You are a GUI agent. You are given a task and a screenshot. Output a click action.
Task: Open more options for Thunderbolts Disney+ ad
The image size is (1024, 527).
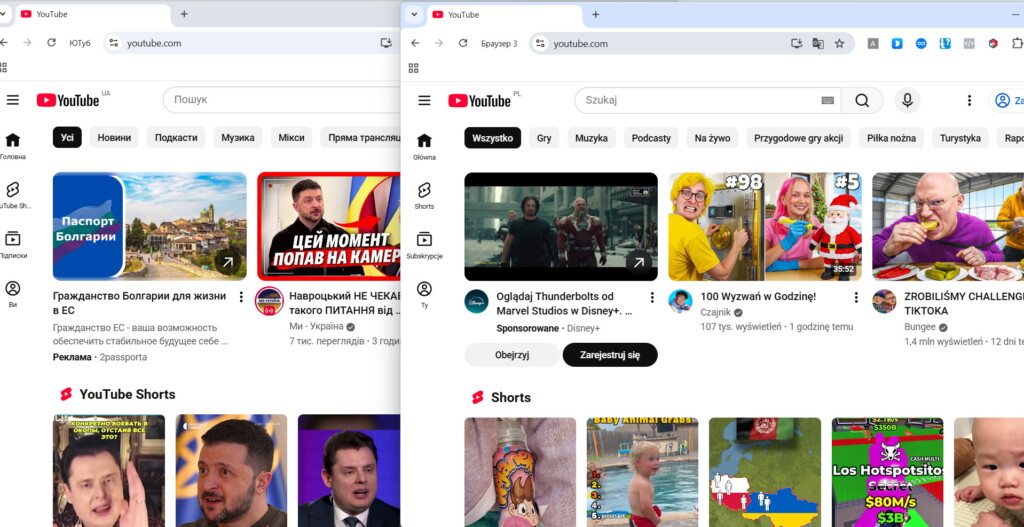(651, 297)
